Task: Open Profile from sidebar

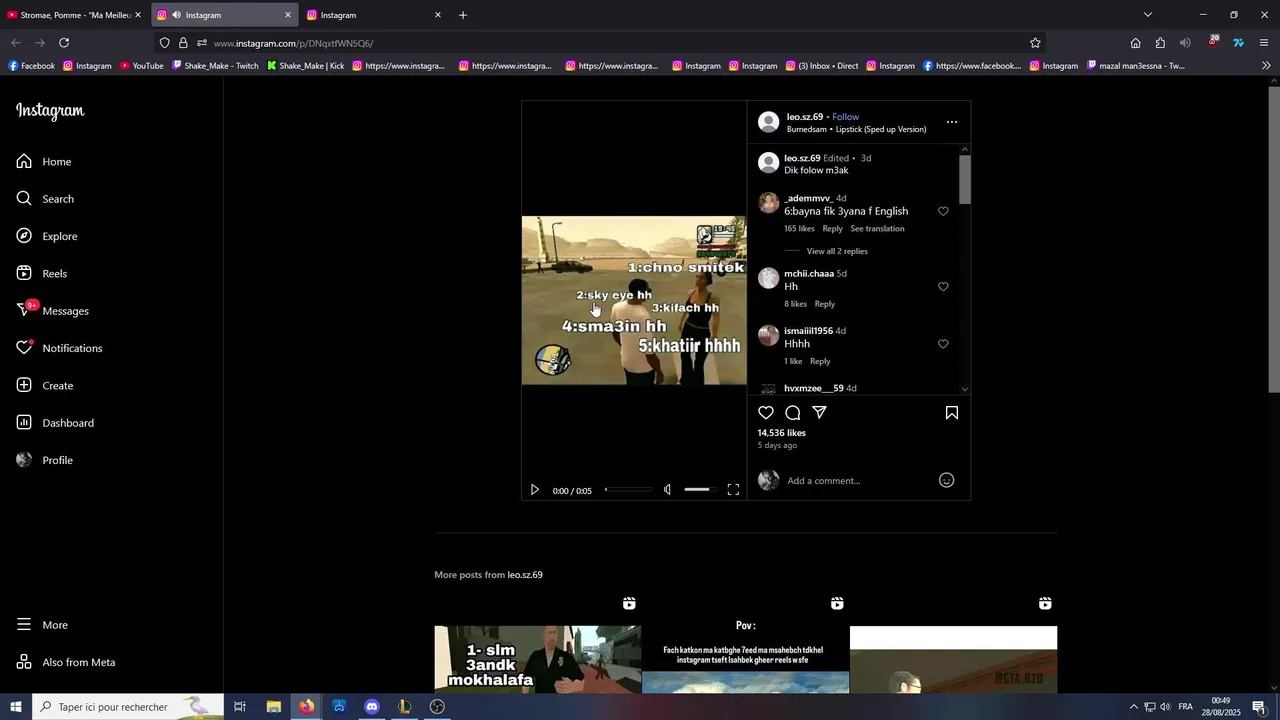Action: pos(45,460)
